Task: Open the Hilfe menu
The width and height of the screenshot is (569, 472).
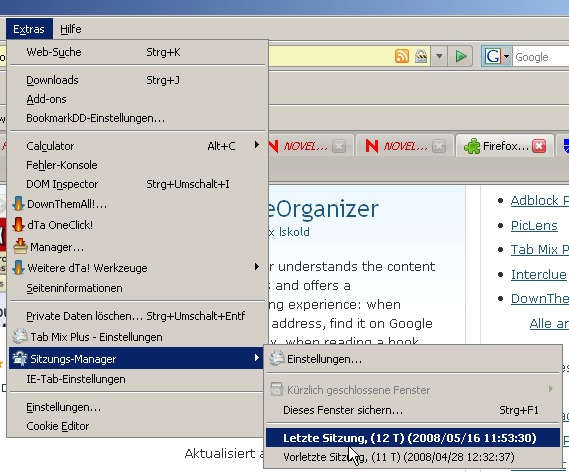Action: [x=71, y=29]
